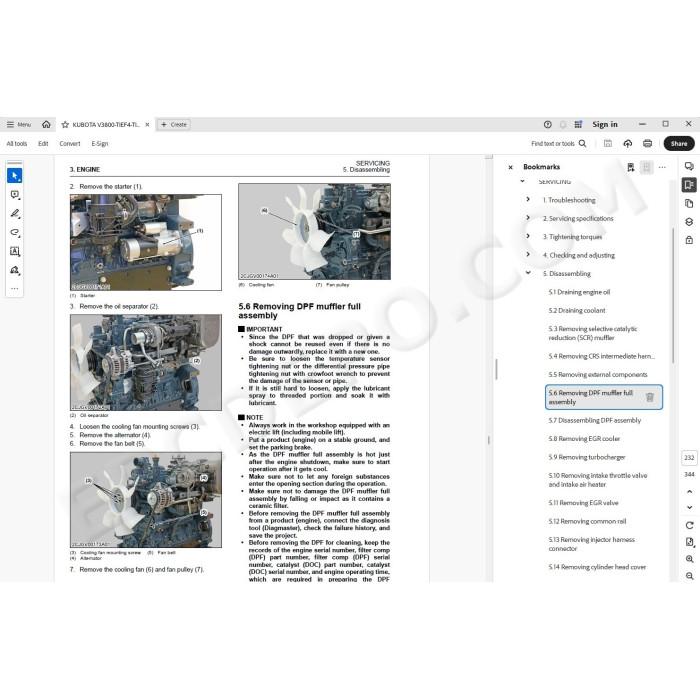700x700 pixels.
Task: Open bookmark 5.4 Removing CRS intermediate harness
Action: (601, 356)
